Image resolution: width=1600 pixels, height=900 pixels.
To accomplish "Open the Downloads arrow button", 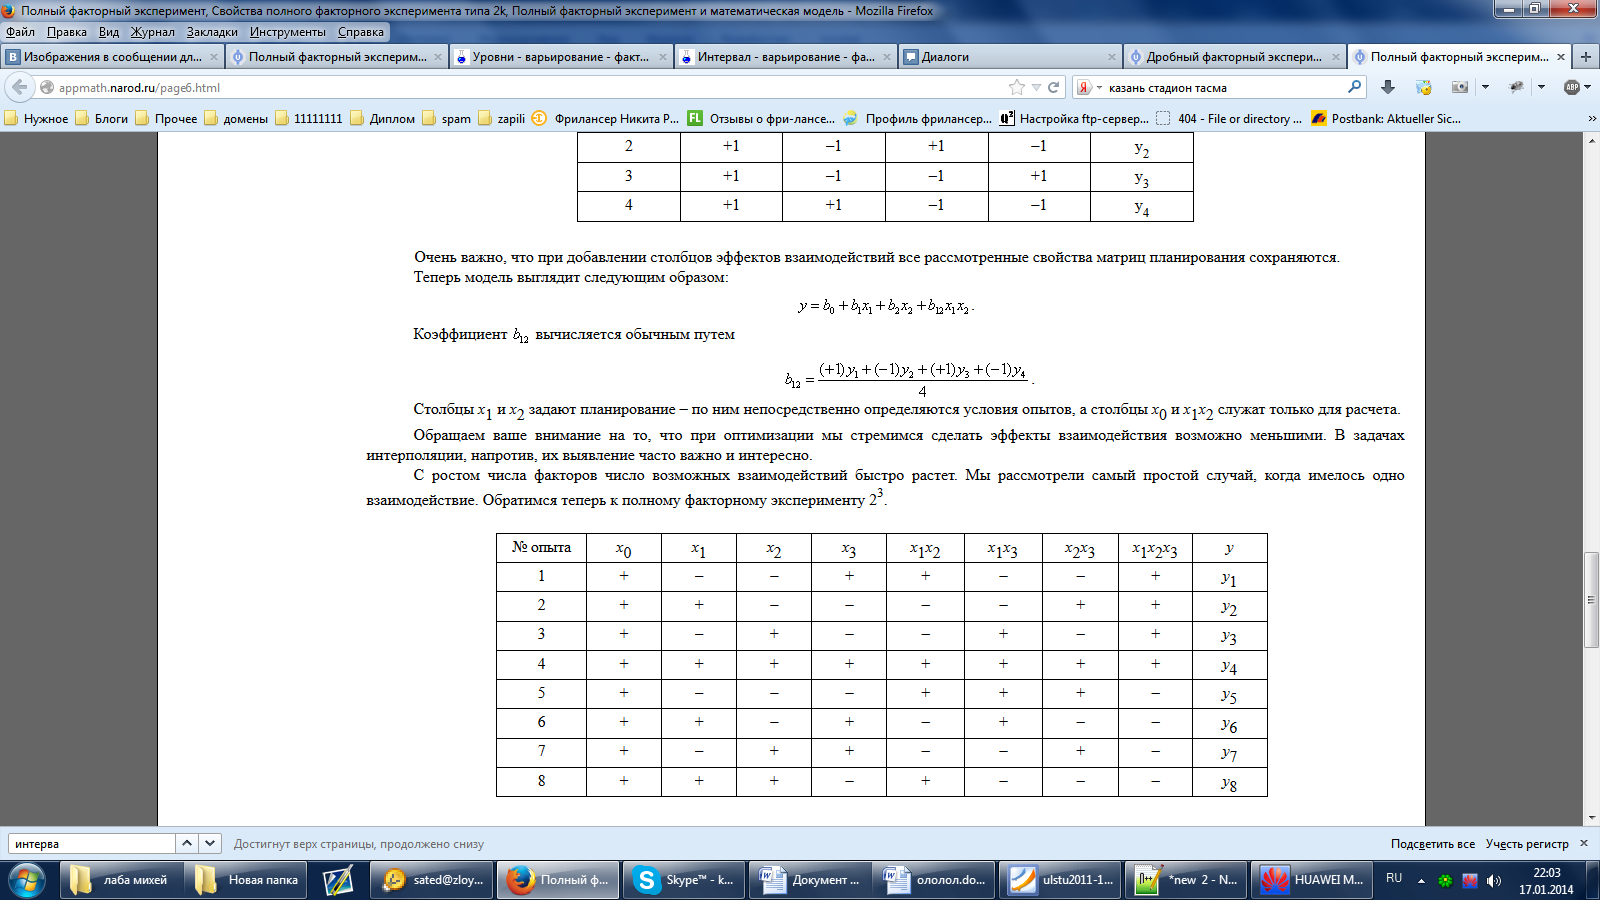I will click(x=1388, y=87).
